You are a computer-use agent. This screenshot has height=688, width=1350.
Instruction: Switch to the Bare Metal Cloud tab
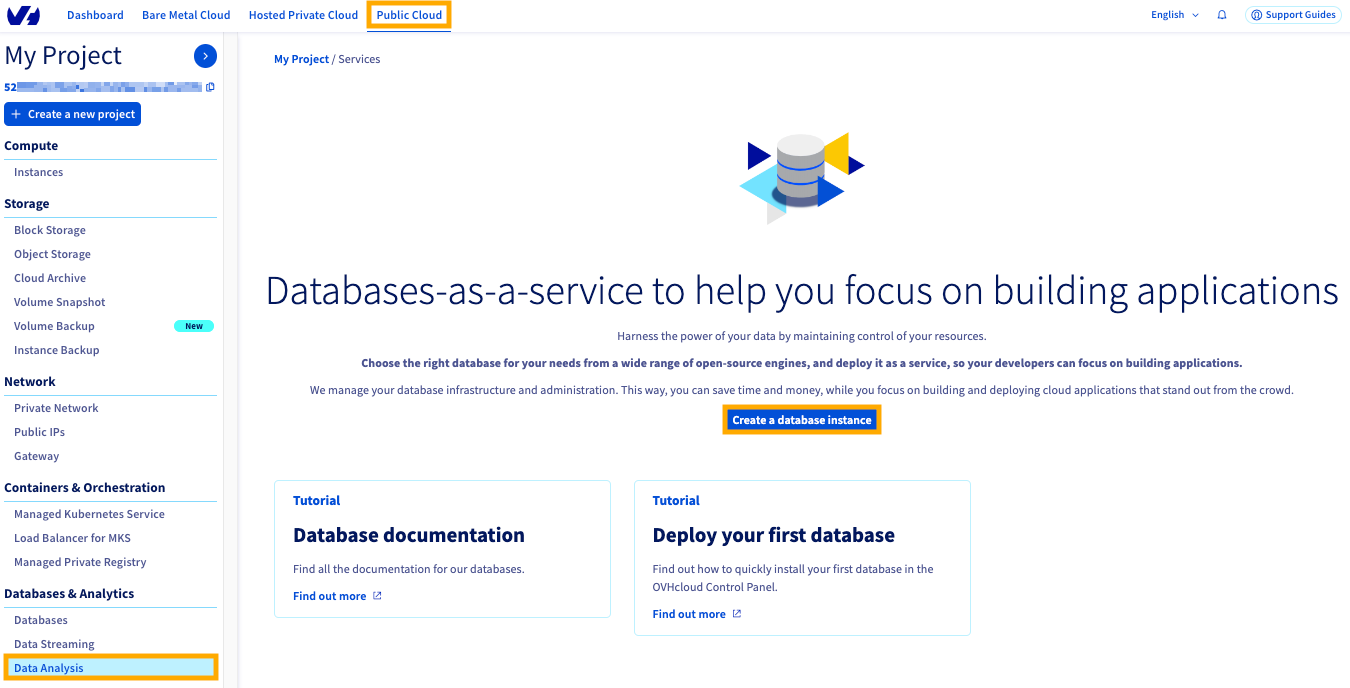pyautogui.click(x=186, y=14)
